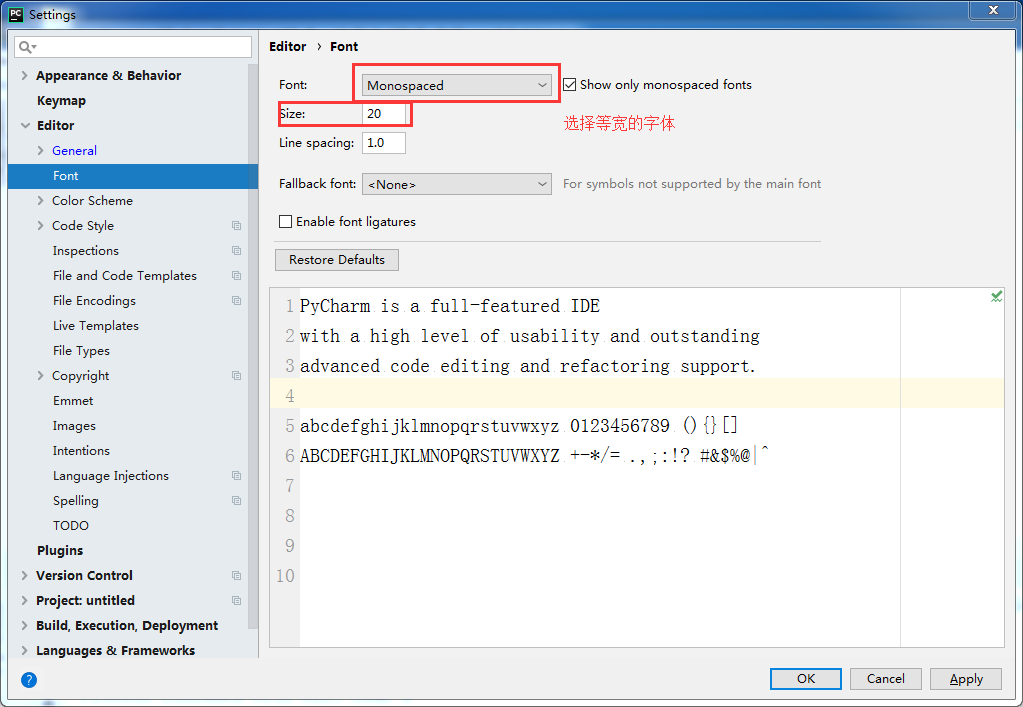Expand Appearance & Behavior section
This screenshot has width=1023, height=707.
point(24,76)
